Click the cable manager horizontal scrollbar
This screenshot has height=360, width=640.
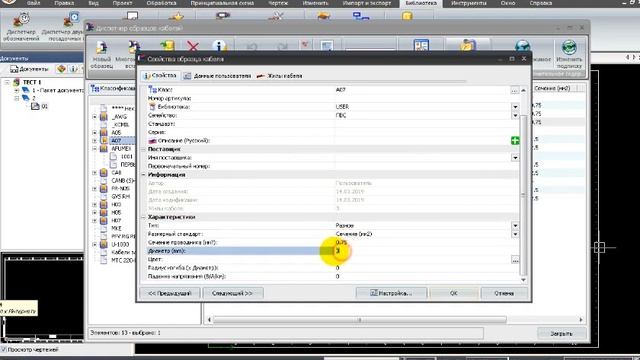(360, 320)
